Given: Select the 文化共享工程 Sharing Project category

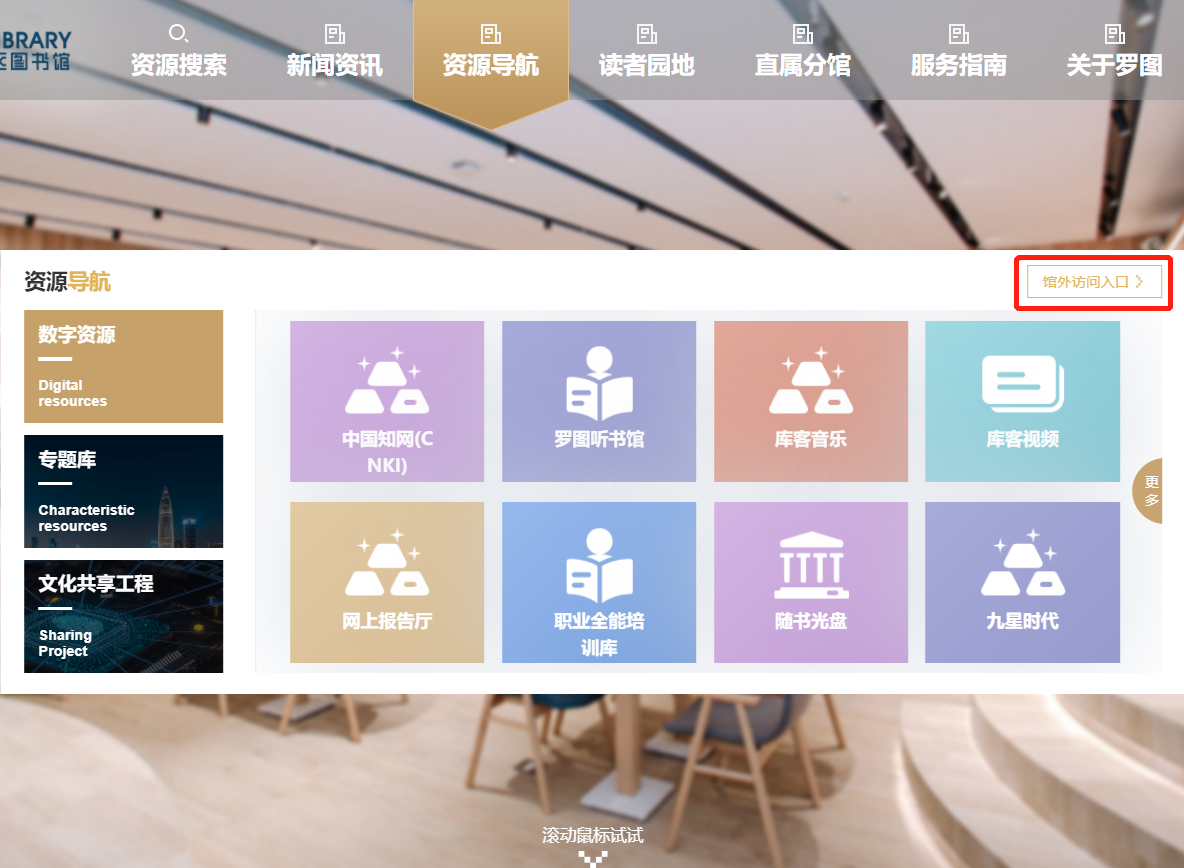Looking at the screenshot, I should coord(123,616).
